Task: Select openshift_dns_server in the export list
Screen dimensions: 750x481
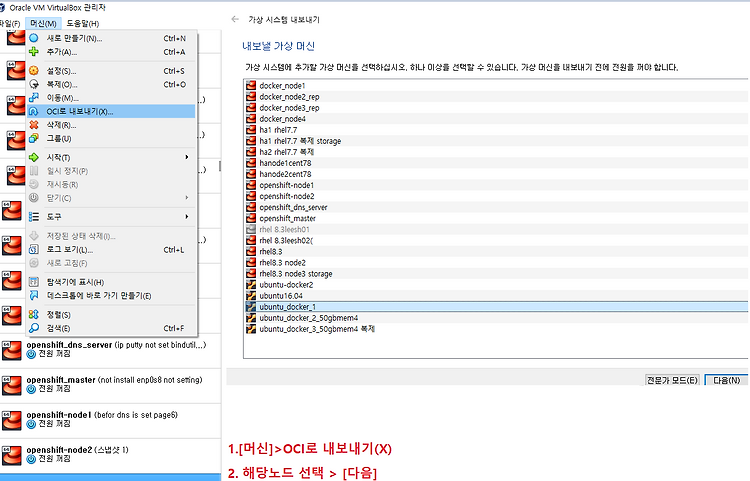Action: [x=496, y=207]
